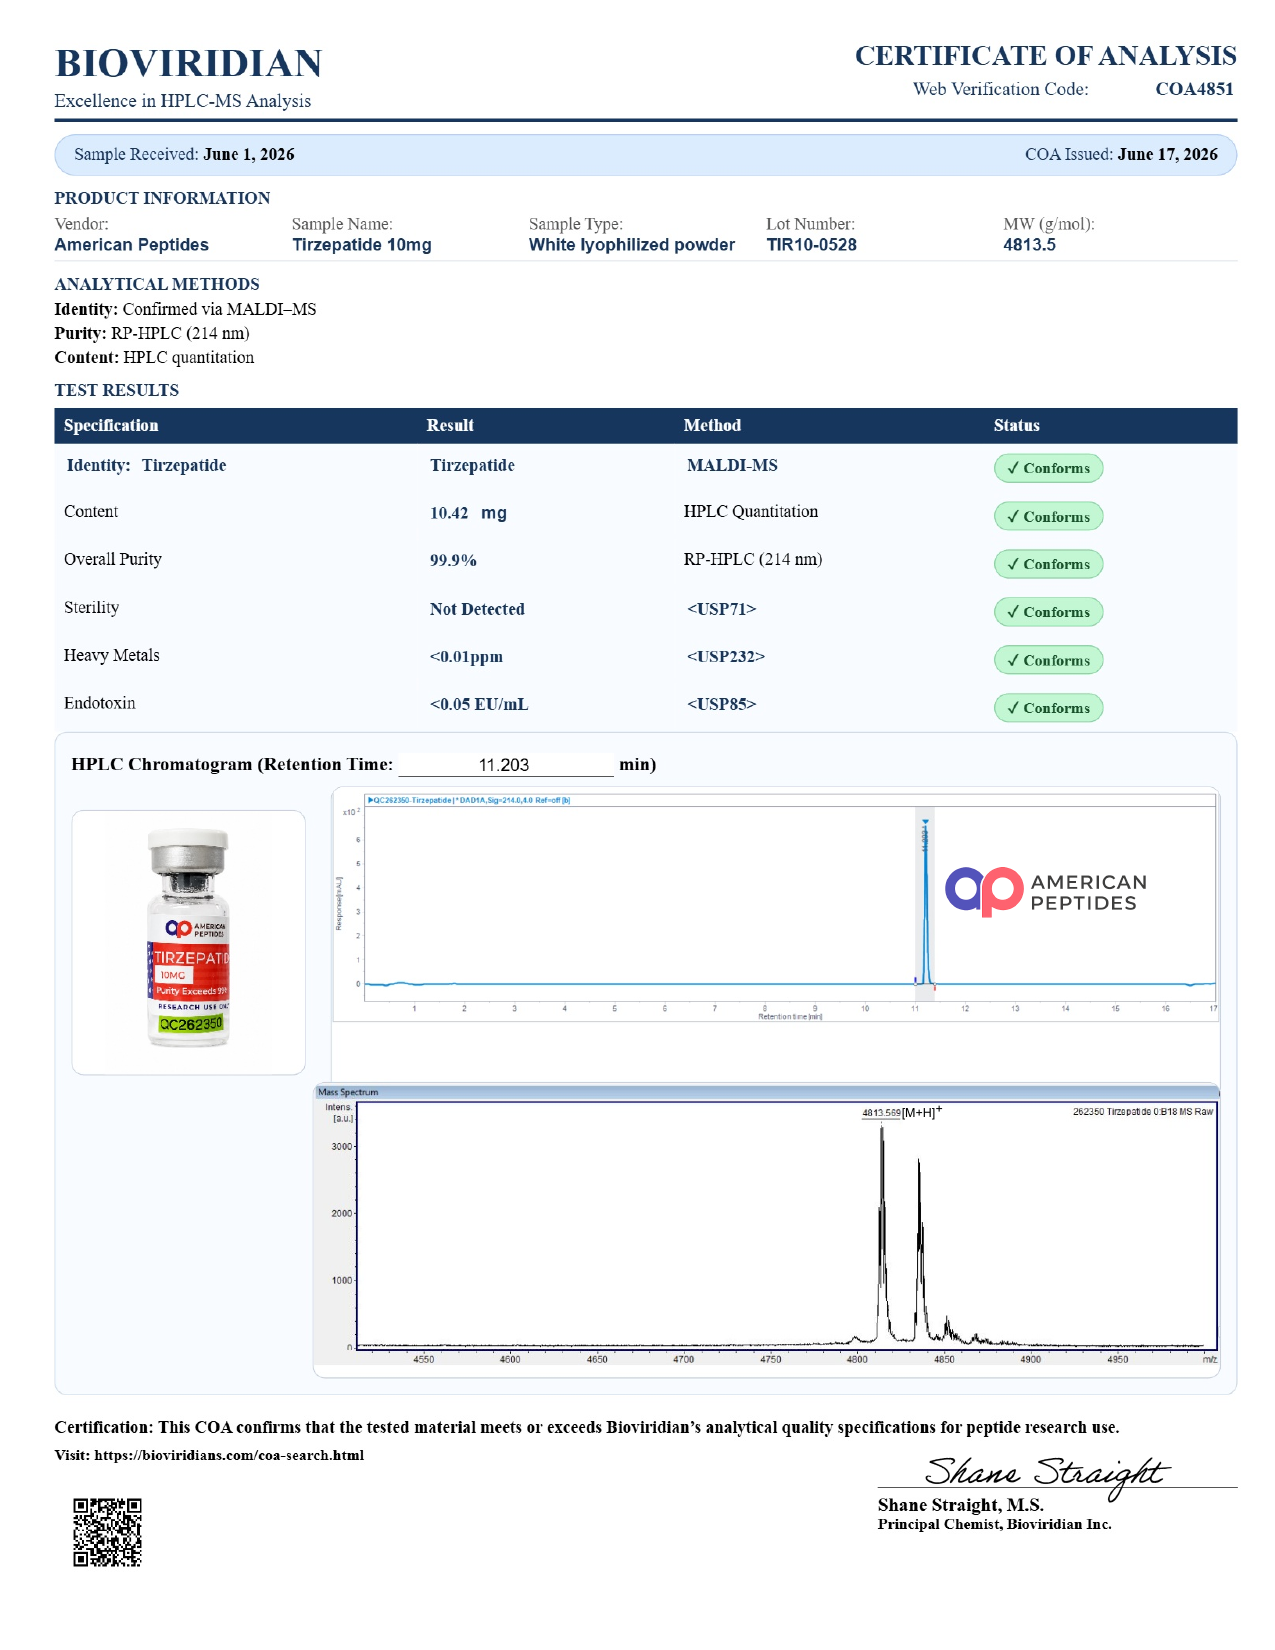Select the content result 10.42 mg
Image resolution: width=1275 pixels, height=1650 pixels.
[x=468, y=513]
